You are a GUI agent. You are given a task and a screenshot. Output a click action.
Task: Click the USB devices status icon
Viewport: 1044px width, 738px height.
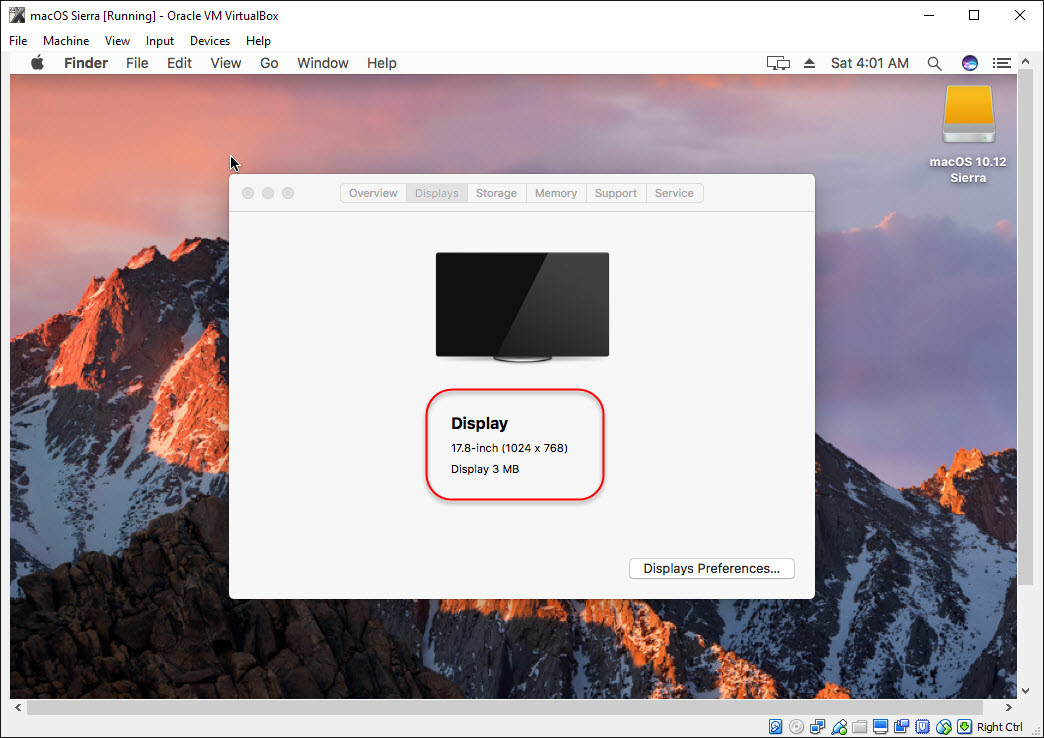click(840, 727)
